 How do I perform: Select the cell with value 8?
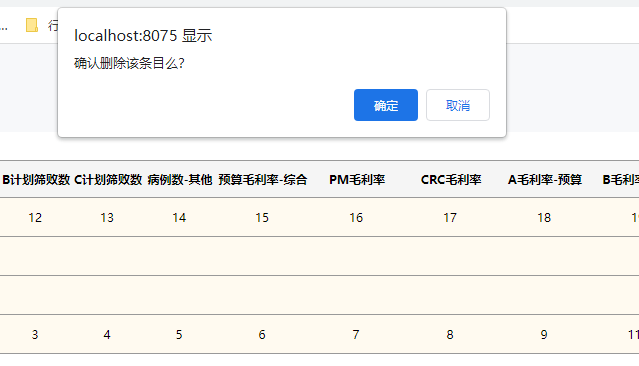[450, 335]
